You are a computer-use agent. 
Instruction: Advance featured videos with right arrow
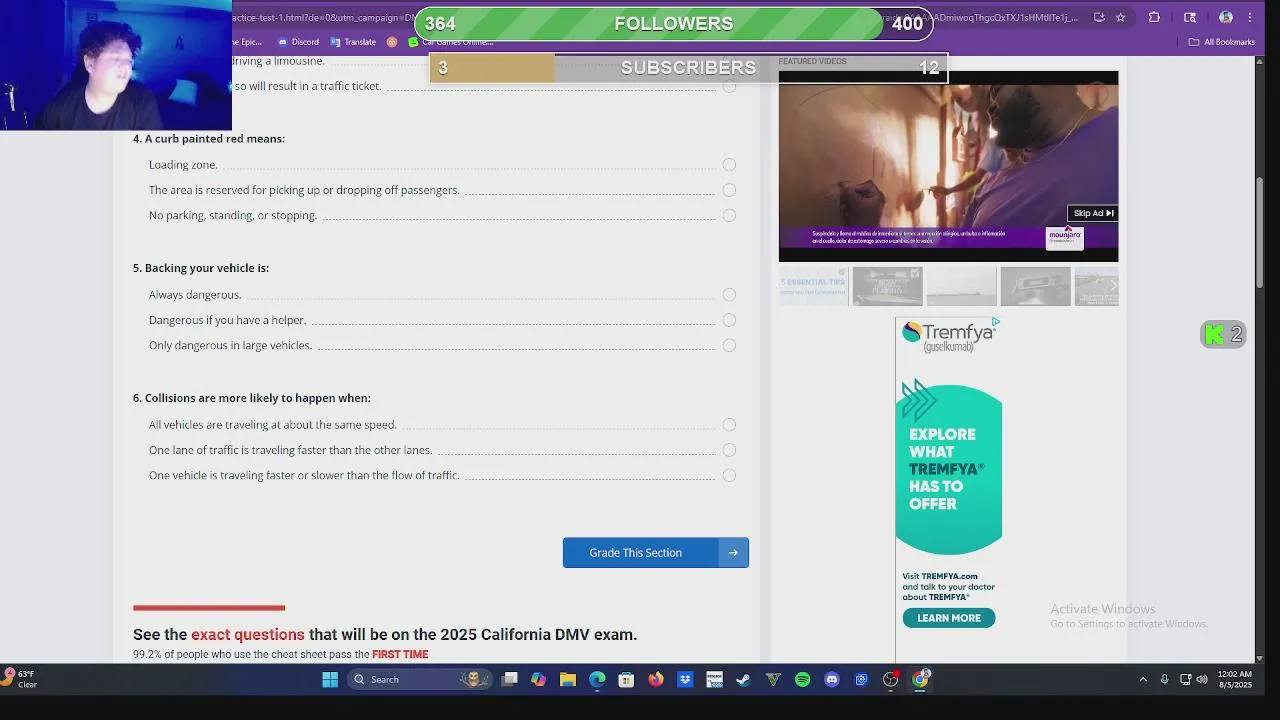(1112, 286)
